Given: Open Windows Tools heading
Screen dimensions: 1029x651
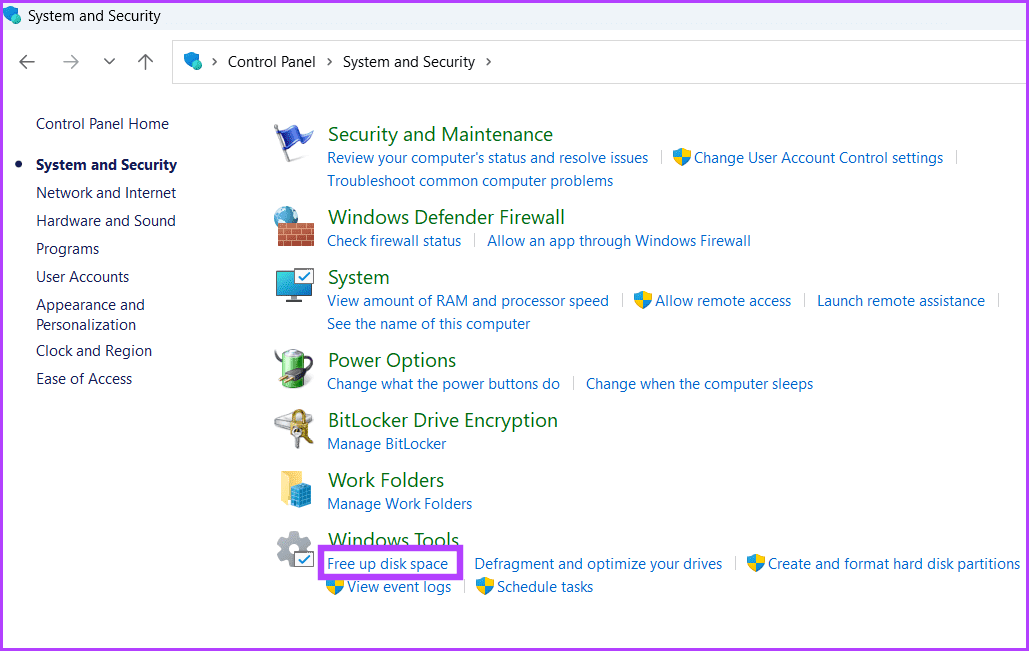Looking at the screenshot, I should click(x=393, y=539).
